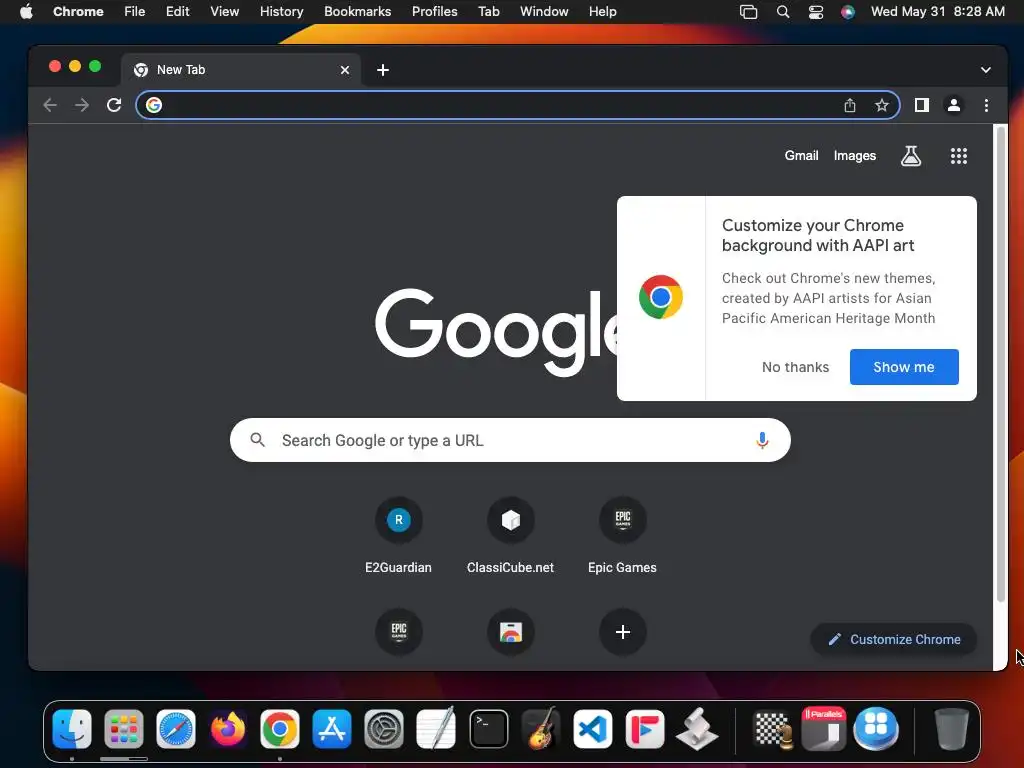
Task: Open the E2Guardian shortcut
Action: coord(398,536)
